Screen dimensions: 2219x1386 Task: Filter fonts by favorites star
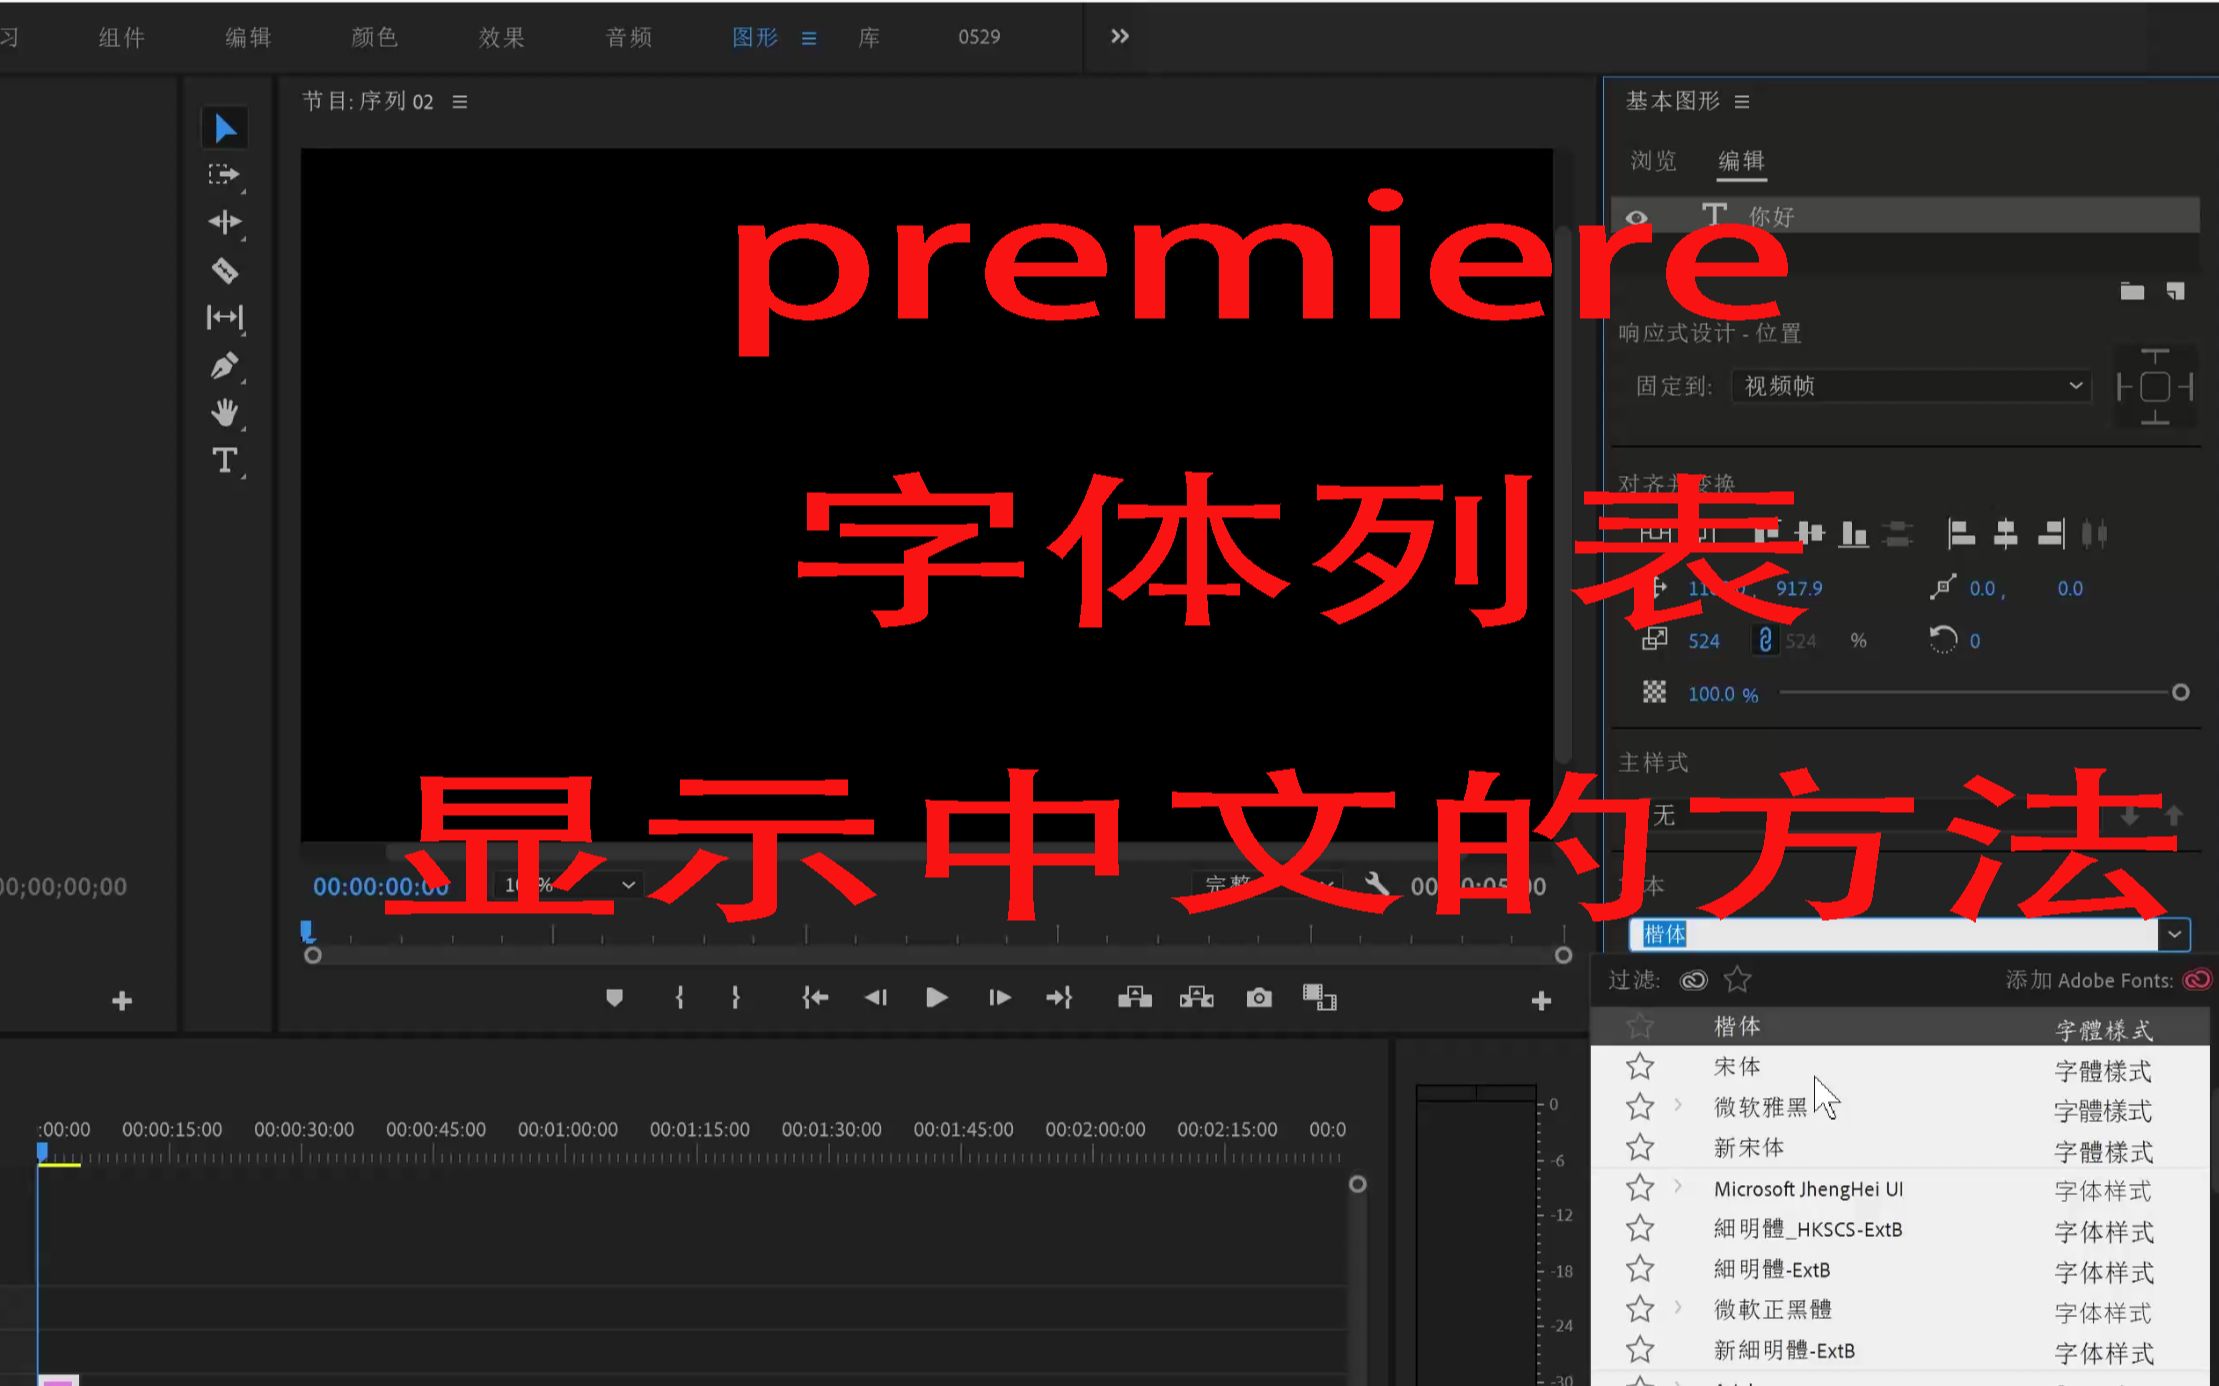coord(1738,979)
